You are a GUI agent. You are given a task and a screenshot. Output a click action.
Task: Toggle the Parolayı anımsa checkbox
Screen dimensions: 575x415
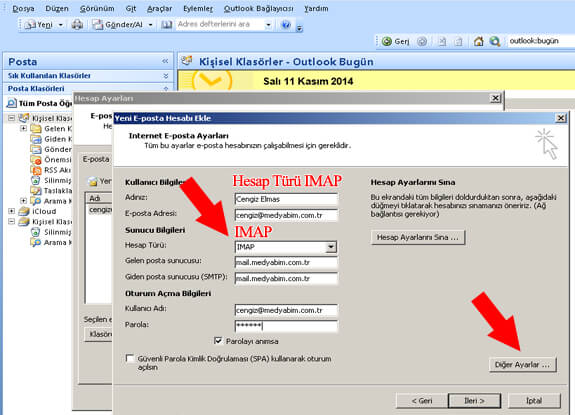(218, 341)
